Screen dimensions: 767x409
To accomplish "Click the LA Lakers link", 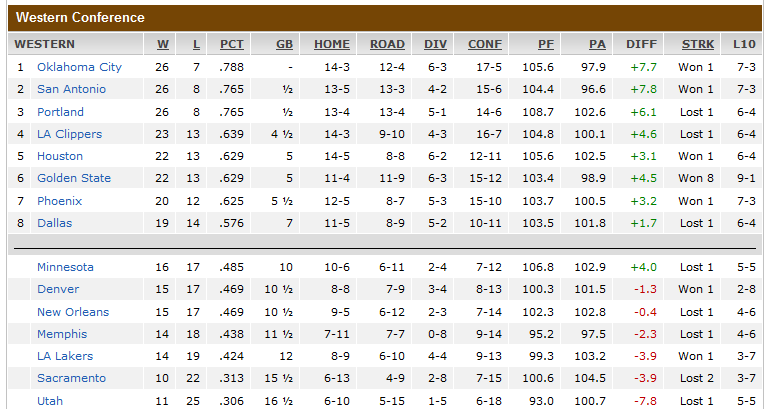I will tap(65, 356).
